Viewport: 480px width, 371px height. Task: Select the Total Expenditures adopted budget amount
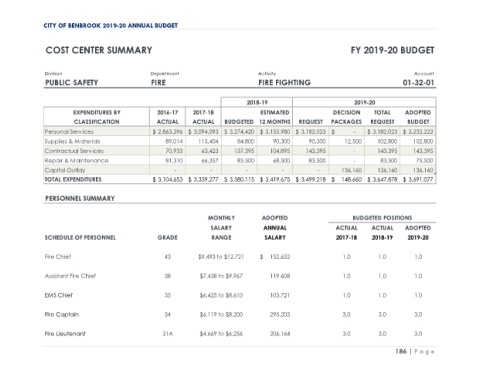418,180
